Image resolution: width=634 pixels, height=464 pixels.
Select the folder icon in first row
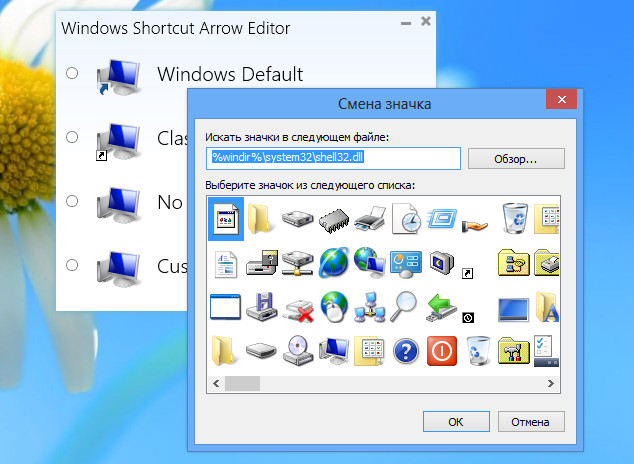click(260, 219)
